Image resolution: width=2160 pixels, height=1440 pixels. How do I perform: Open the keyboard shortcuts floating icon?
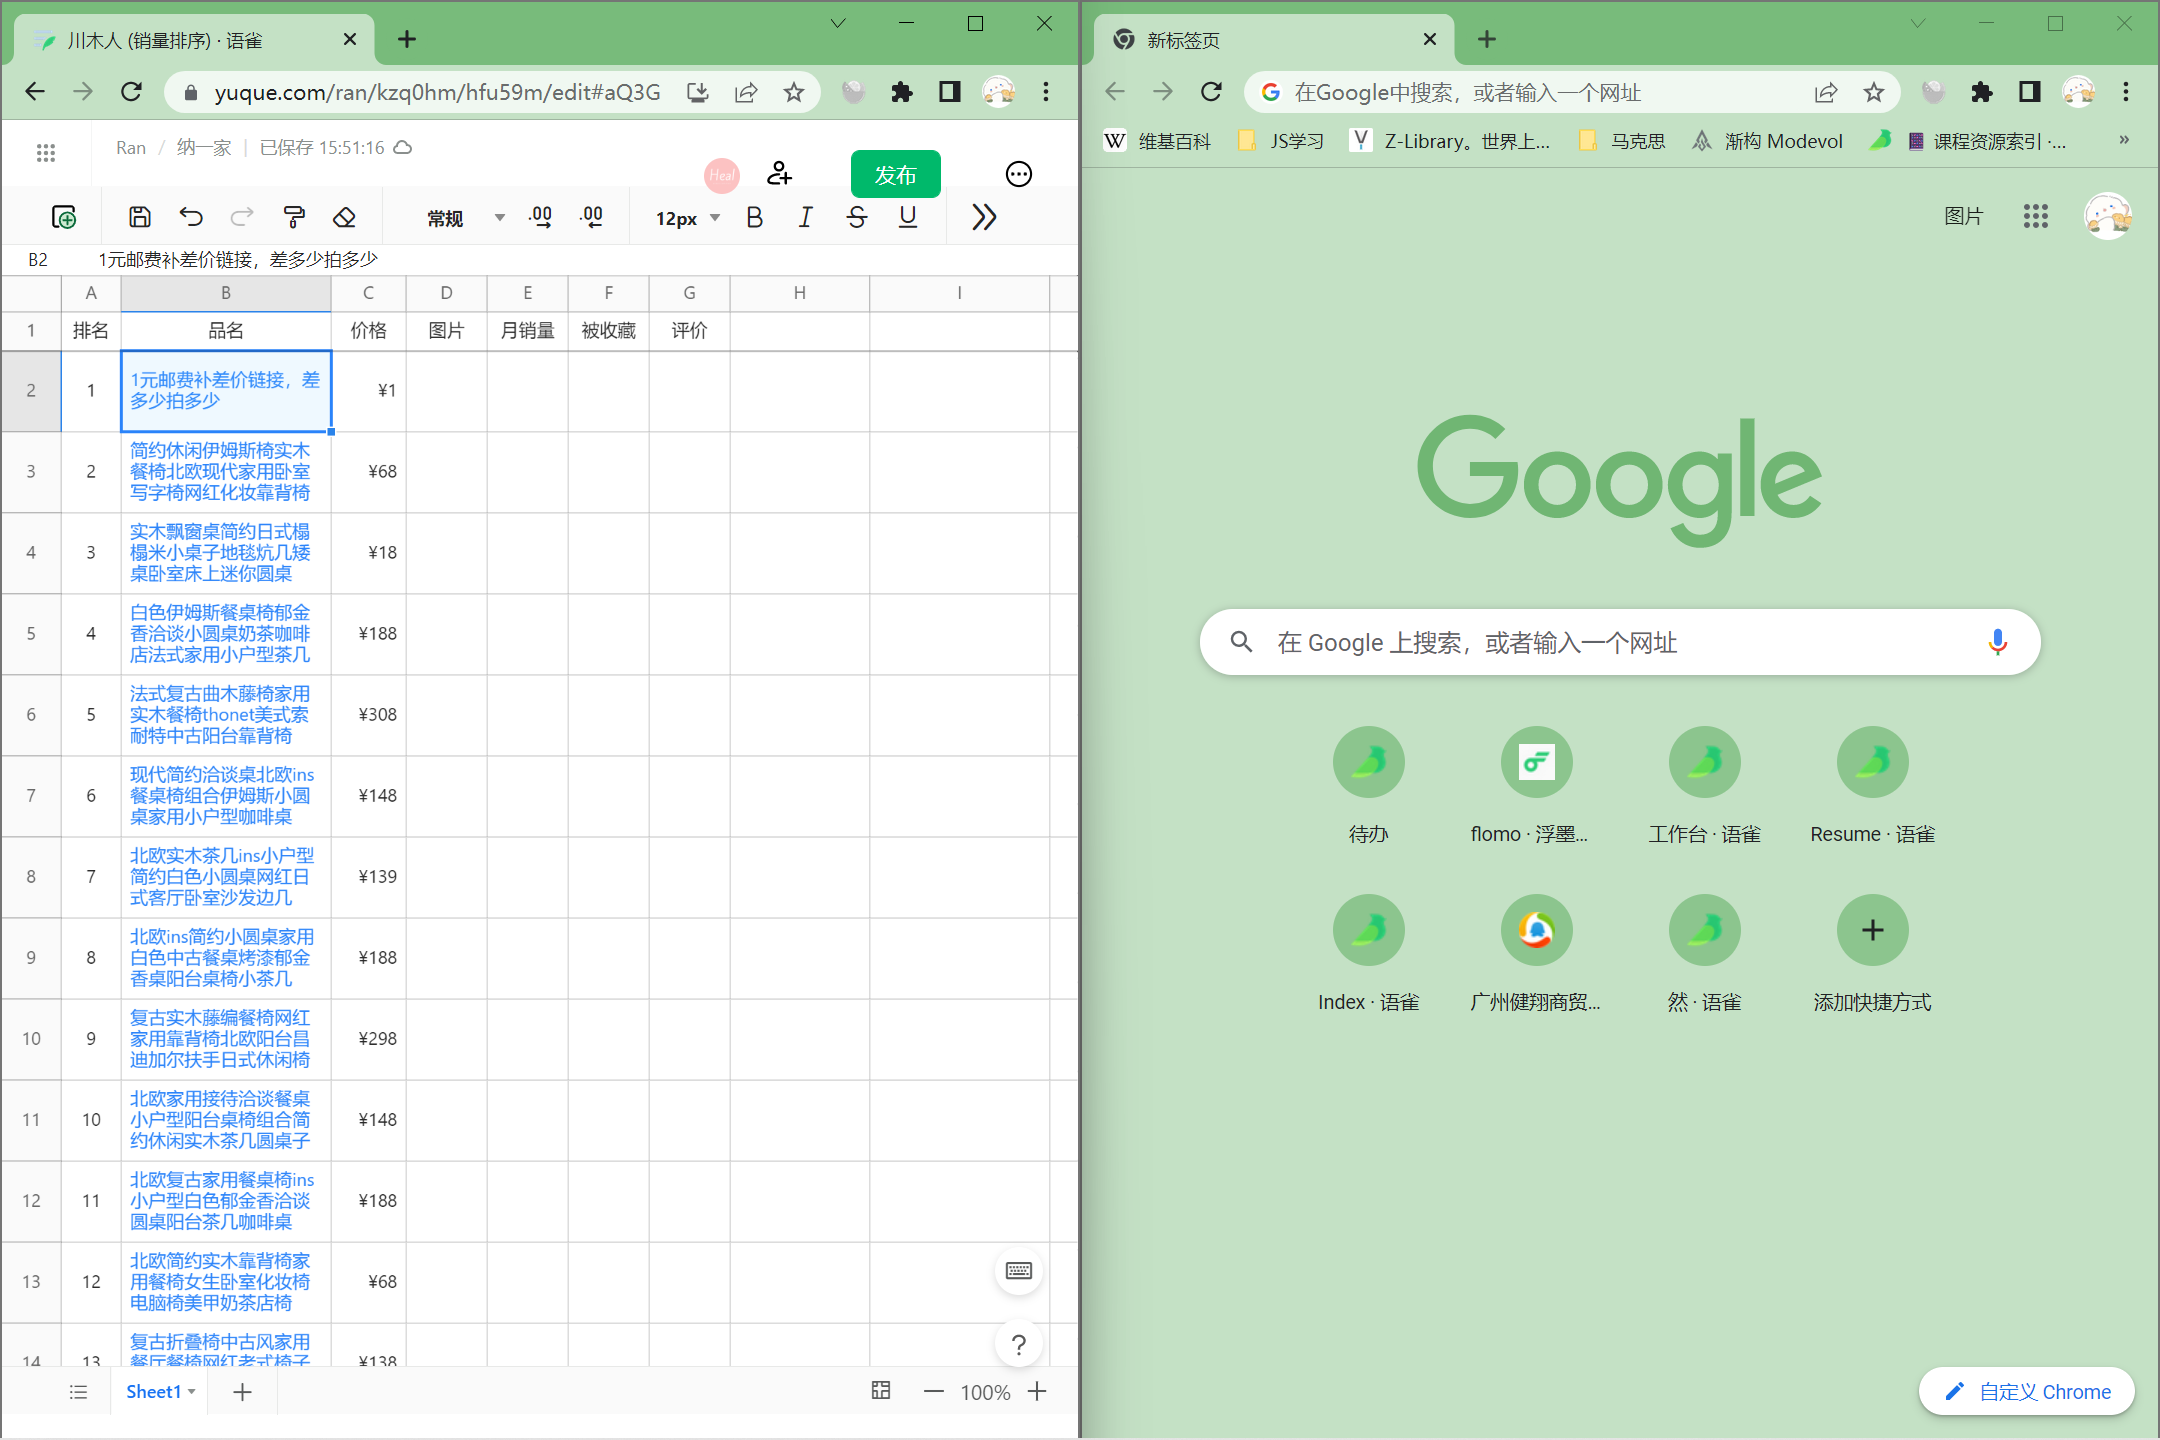pos(1019,1271)
